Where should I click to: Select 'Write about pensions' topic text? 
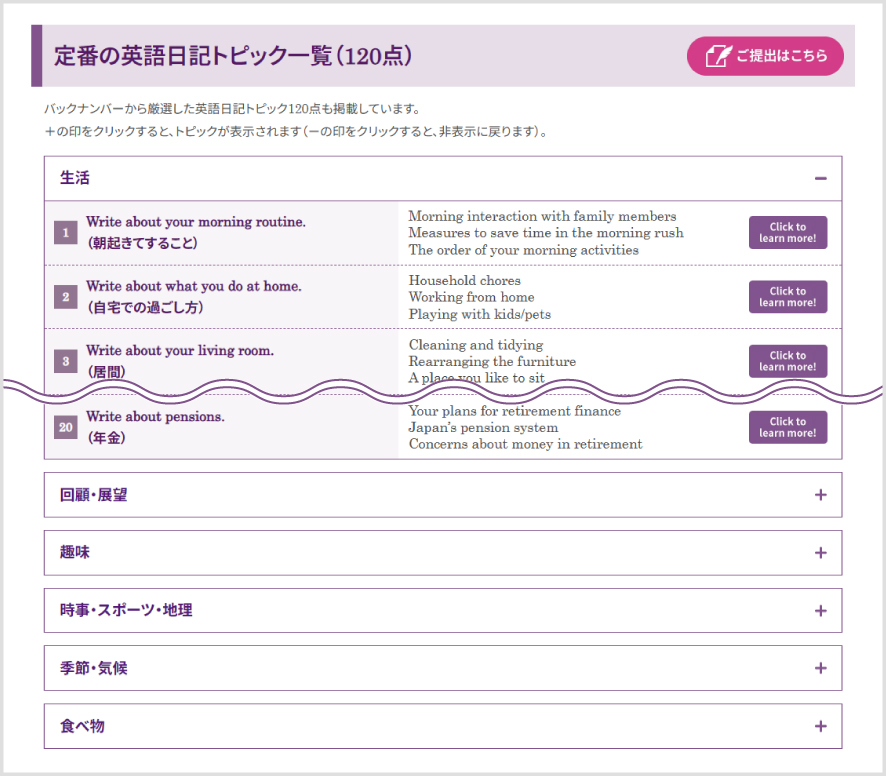point(155,417)
